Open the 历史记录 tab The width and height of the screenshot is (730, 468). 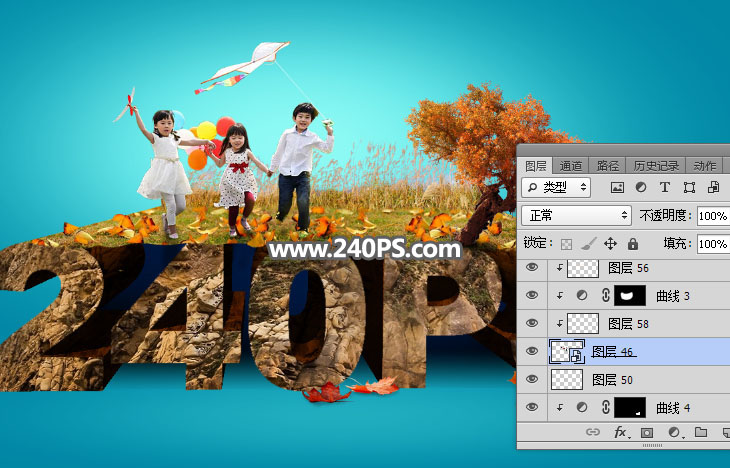(x=656, y=166)
